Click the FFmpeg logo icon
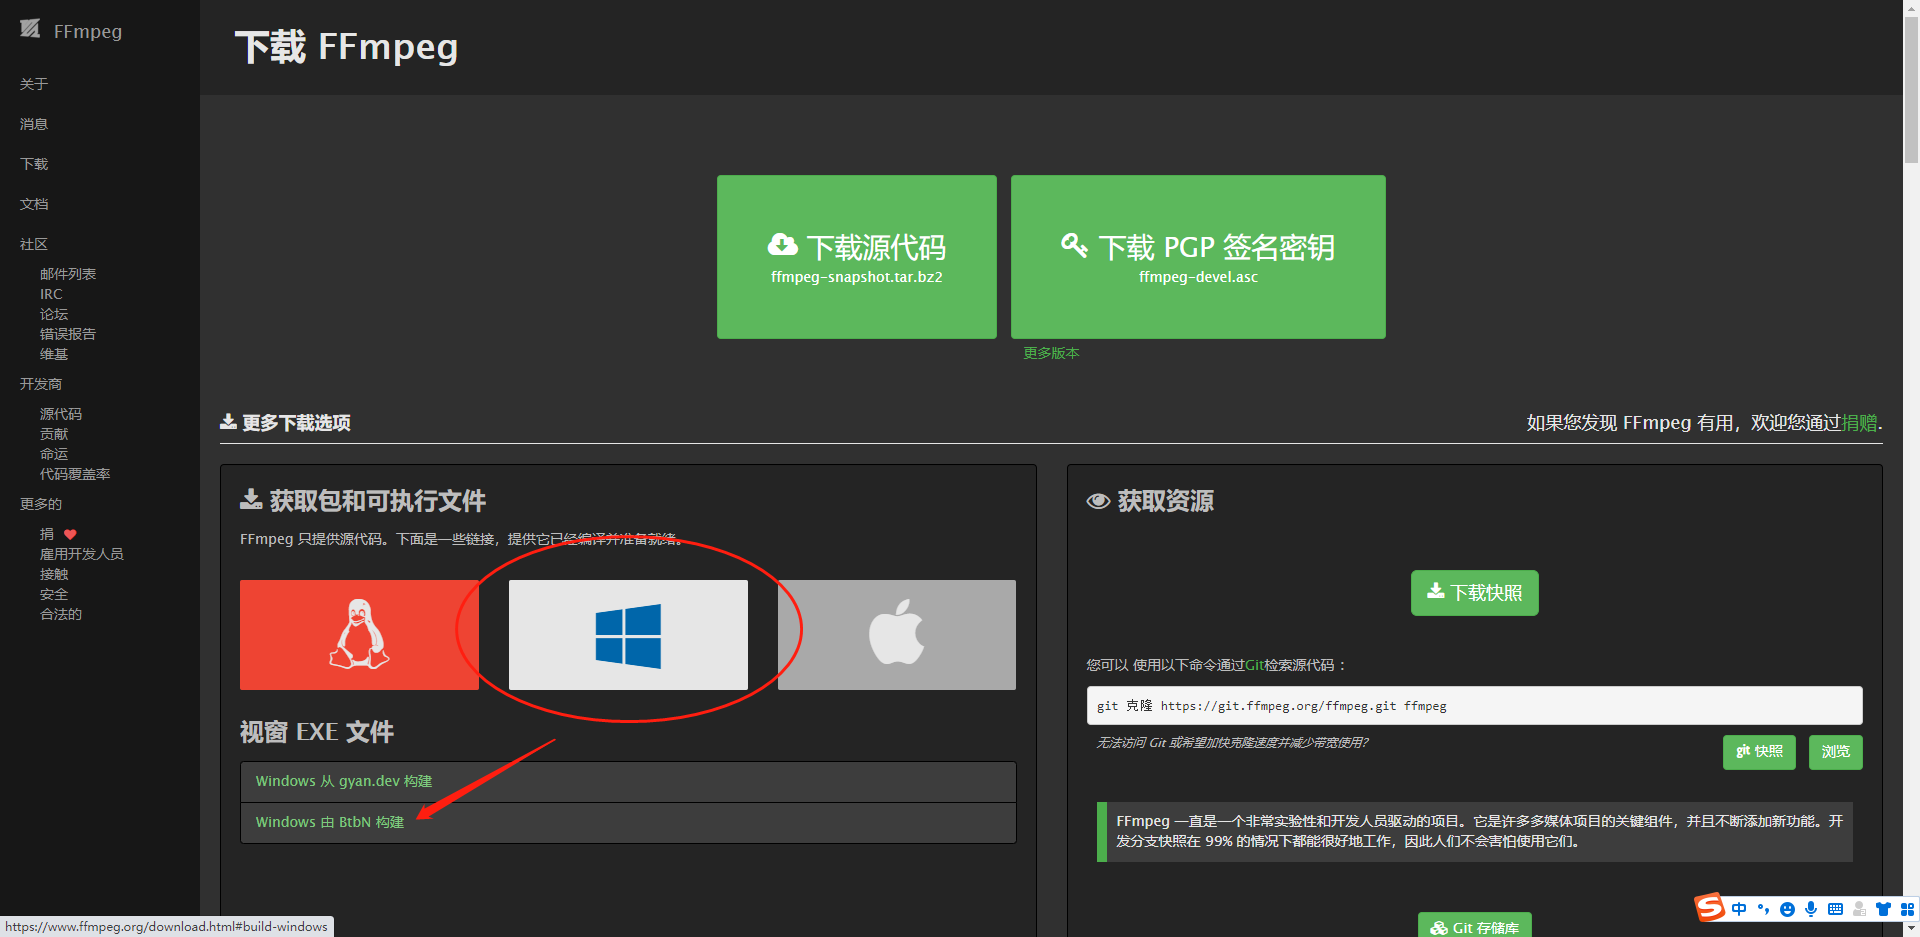 tap(30, 29)
